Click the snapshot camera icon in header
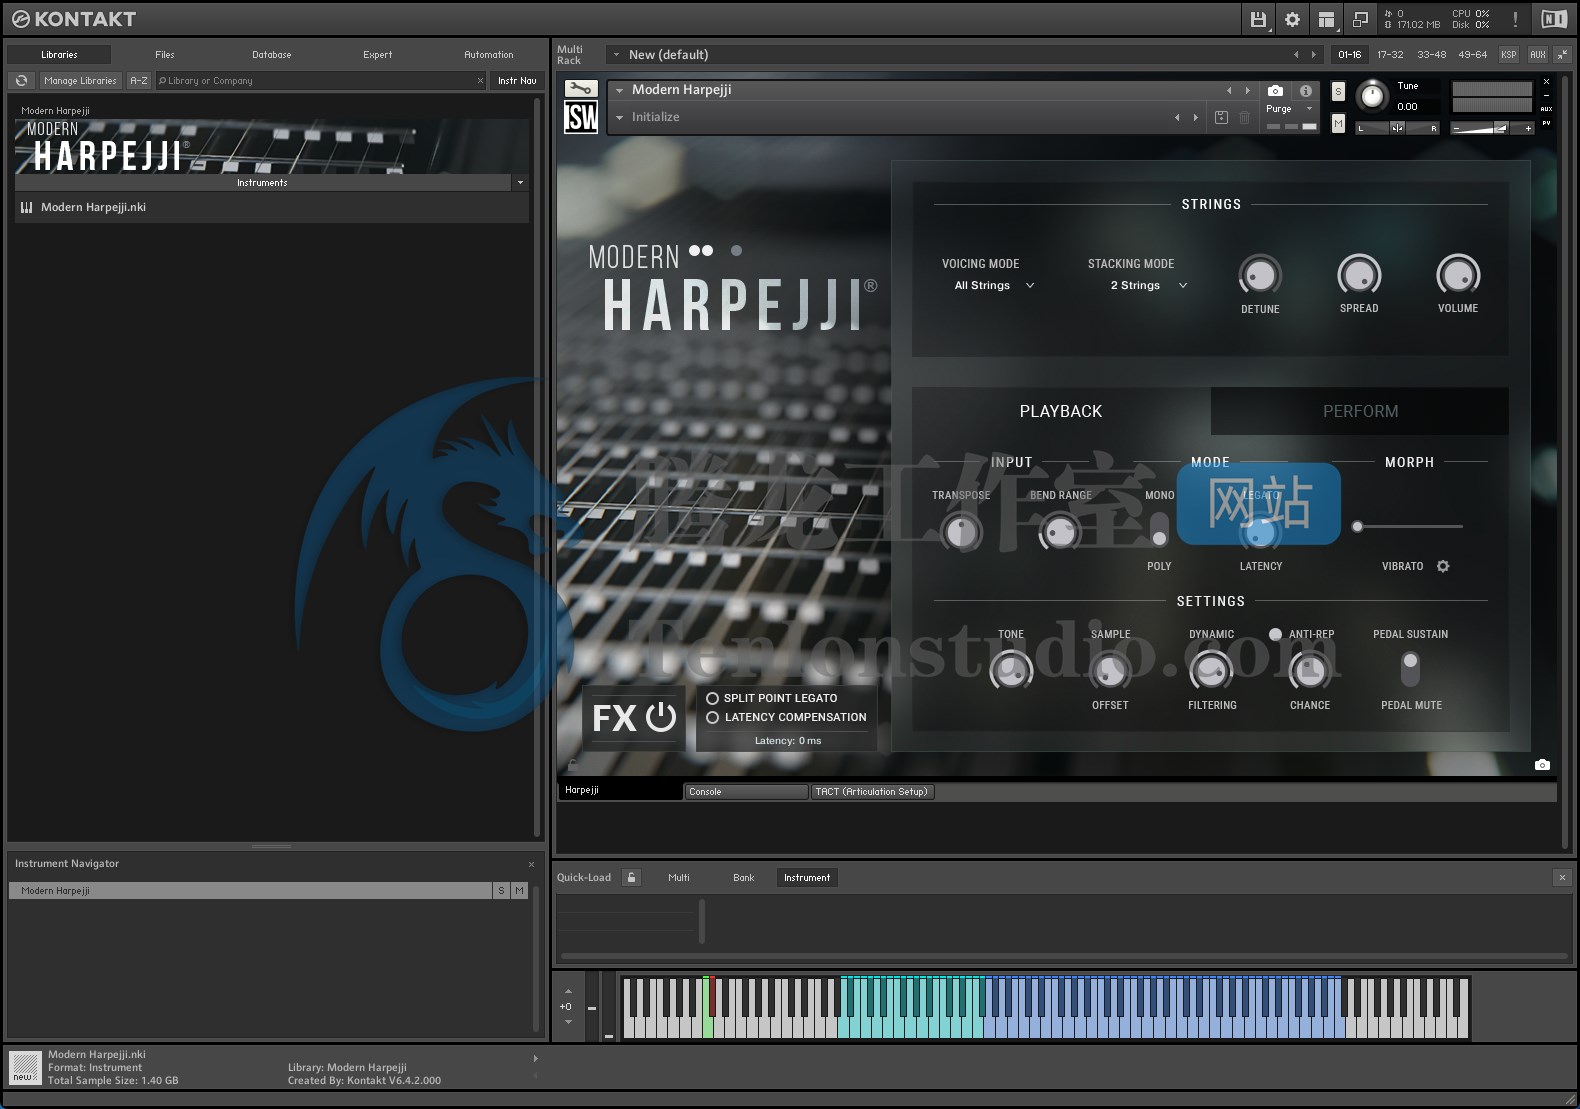Screen dimensions: 1580x1109 pyautogui.click(x=1275, y=90)
